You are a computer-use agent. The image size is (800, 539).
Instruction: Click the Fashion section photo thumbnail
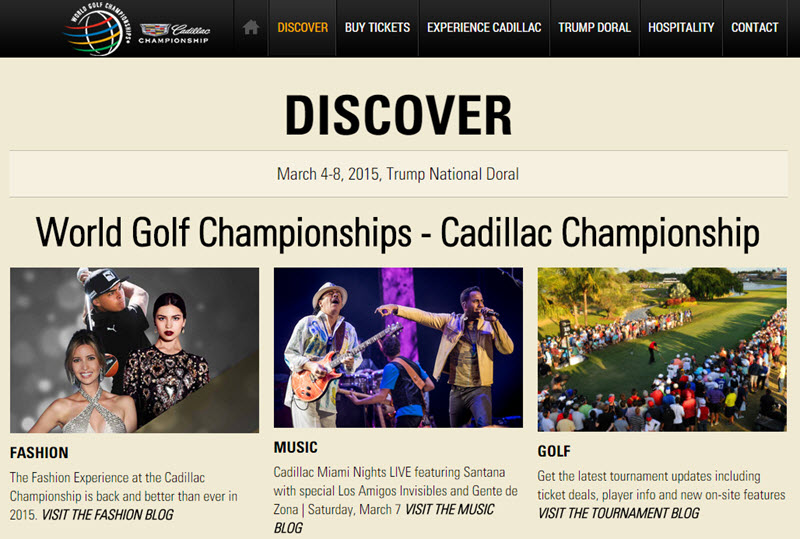coord(134,350)
